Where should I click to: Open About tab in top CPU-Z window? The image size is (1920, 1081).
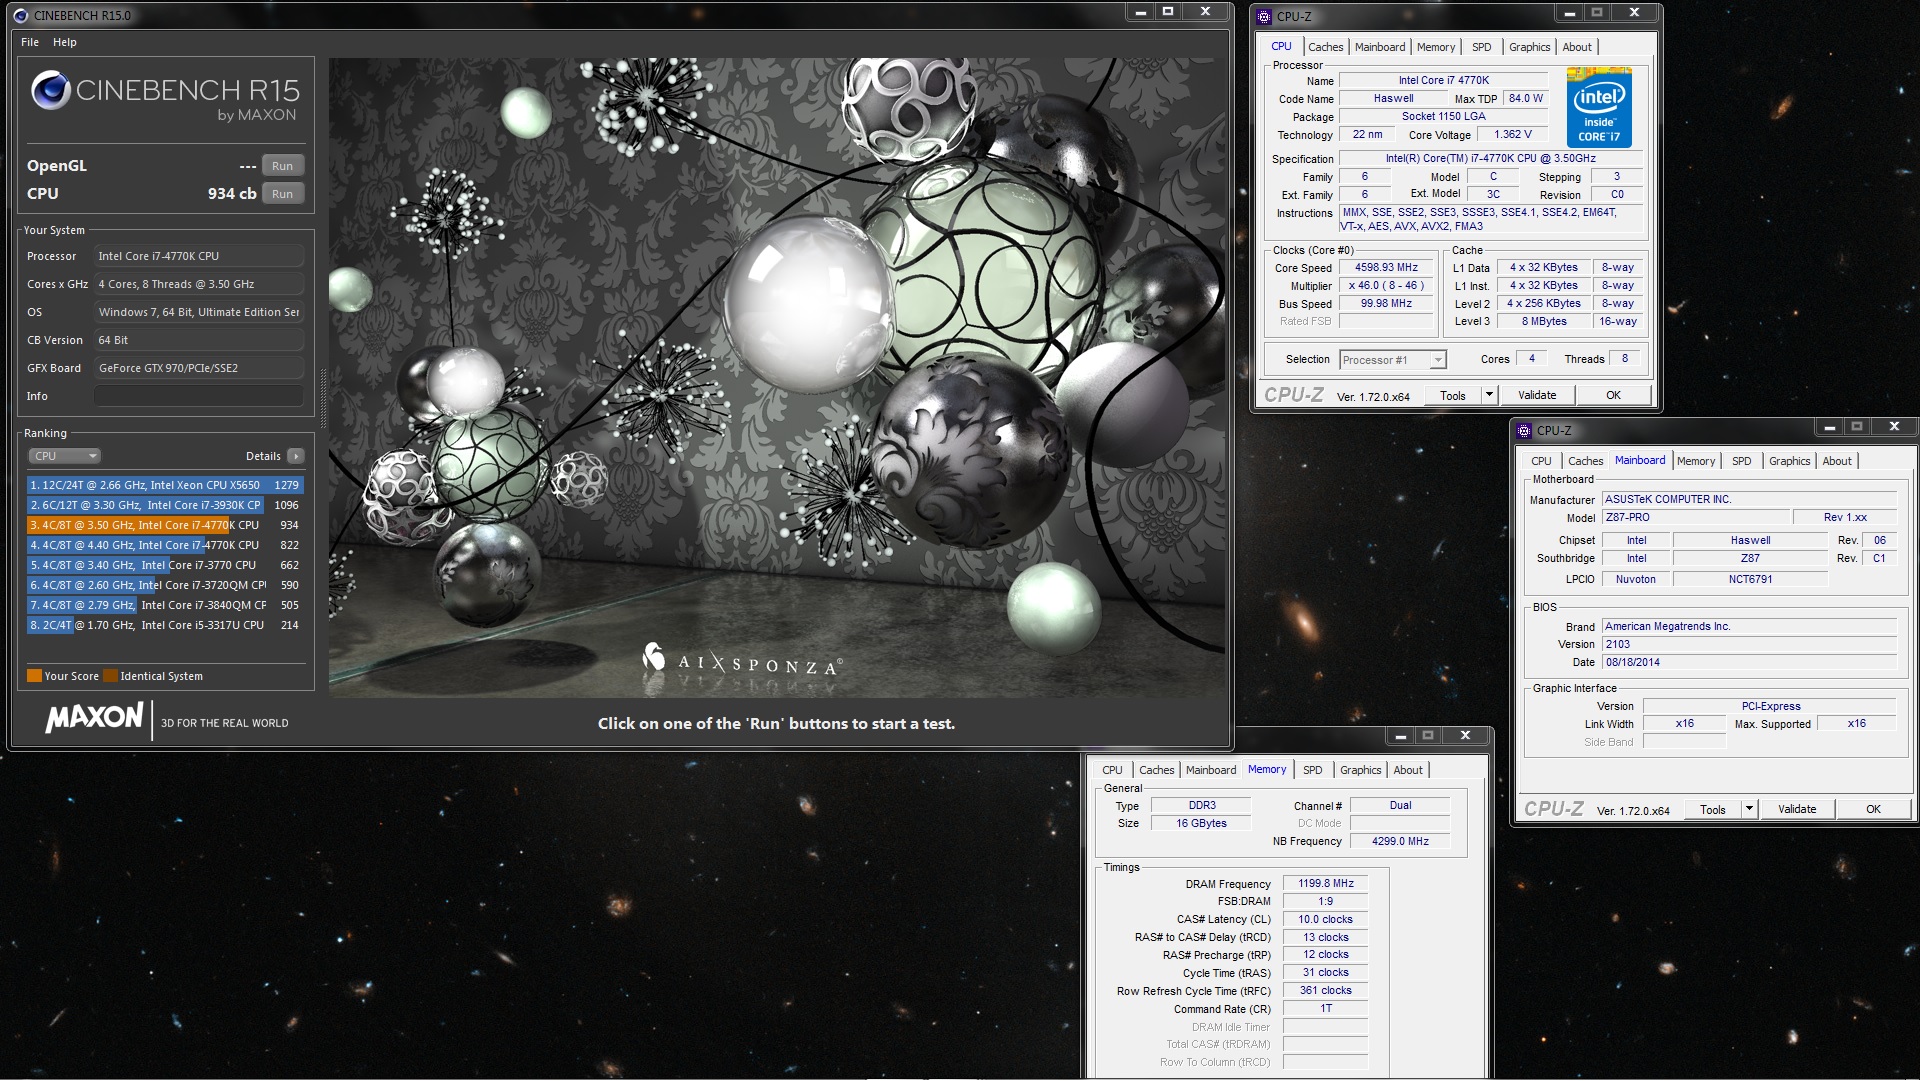tap(1577, 47)
